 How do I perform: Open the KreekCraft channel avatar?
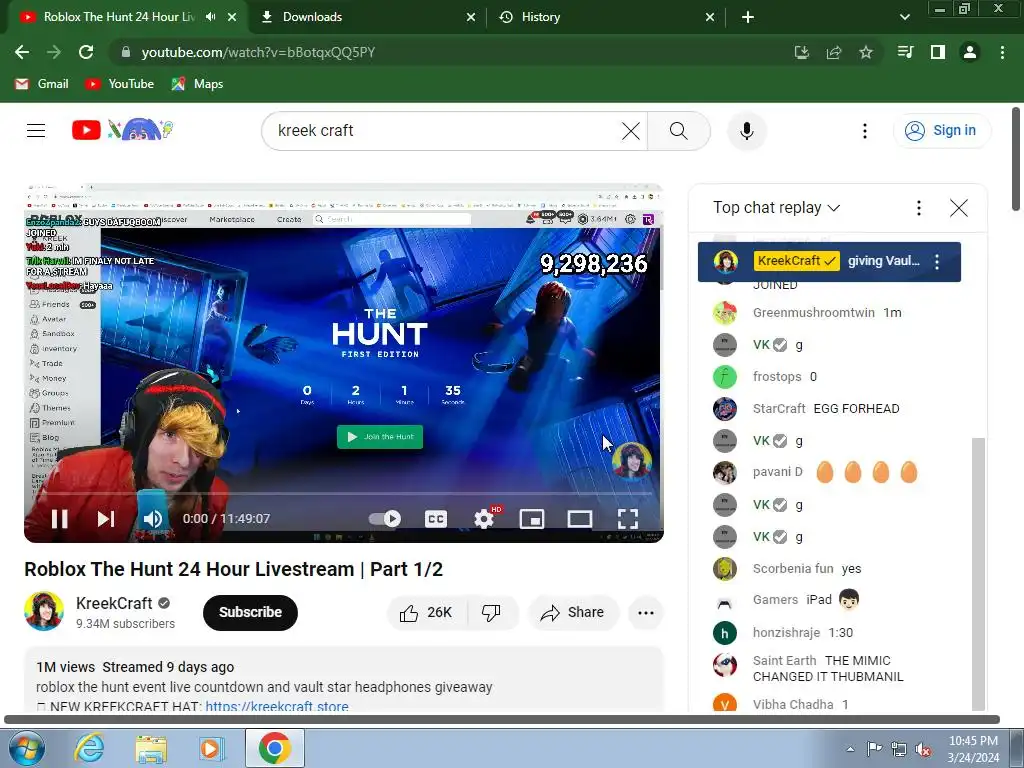44,611
